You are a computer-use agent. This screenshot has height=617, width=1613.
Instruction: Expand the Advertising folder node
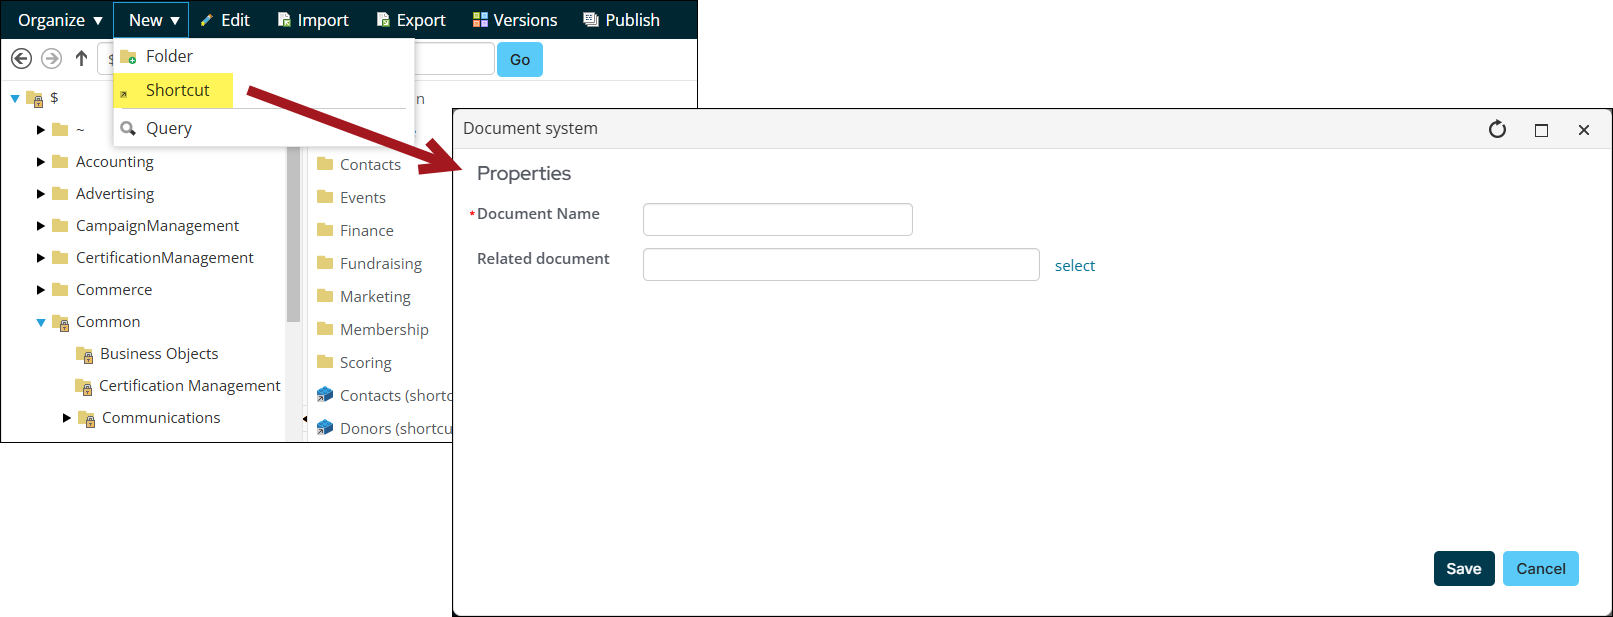pos(41,194)
